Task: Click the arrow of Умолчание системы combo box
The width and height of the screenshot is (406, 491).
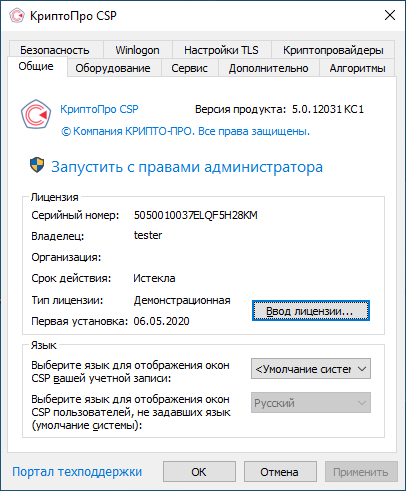Action: click(x=362, y=369)
